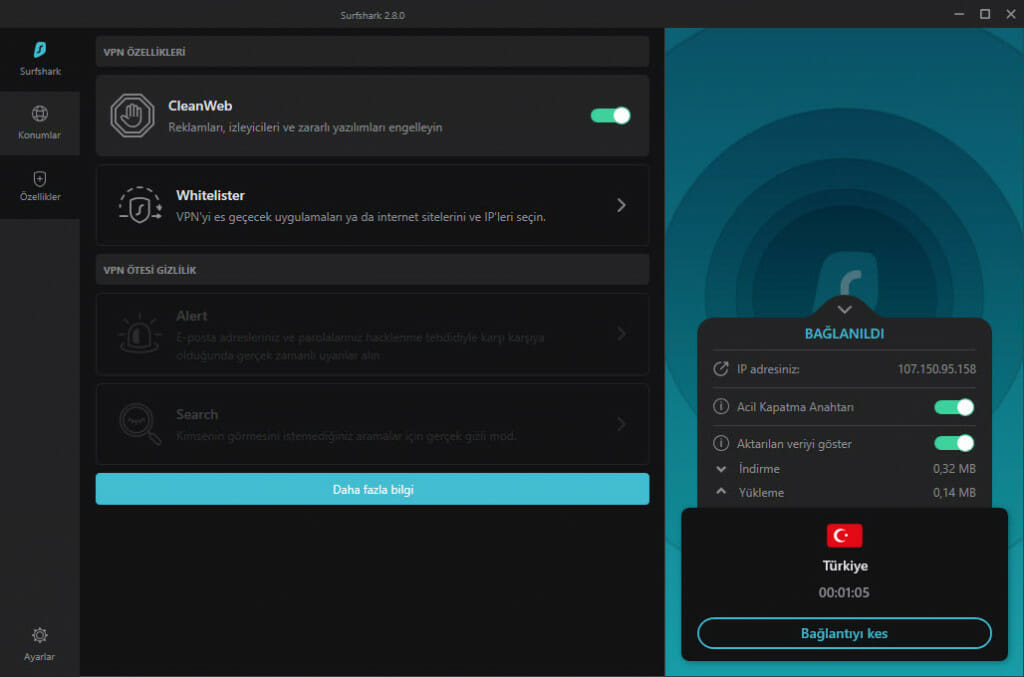
Task: Click the Türkiye location name
Action: coord(844,566)
